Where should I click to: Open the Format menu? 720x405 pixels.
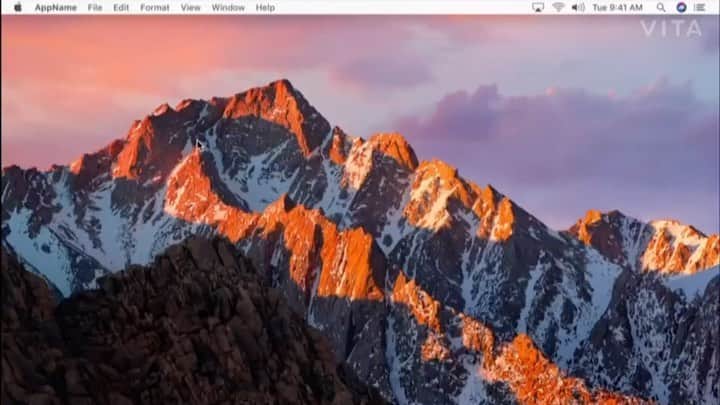155,8
